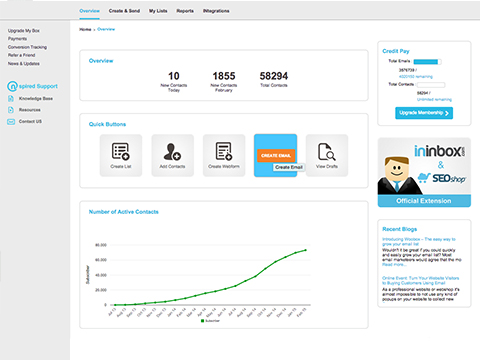480x360 pixels.
Task: Click the View Drafts magnifier icon
Action: coord(327,152)
